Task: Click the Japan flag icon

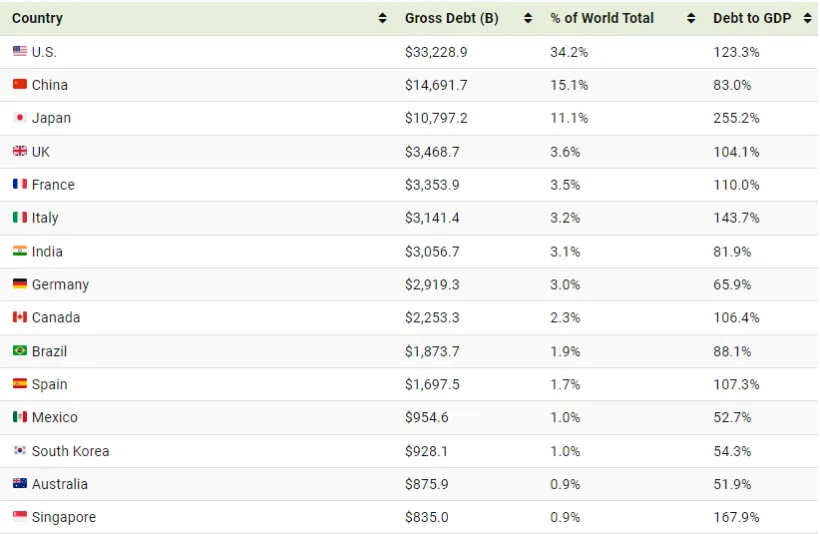Action: pos(20,117)
